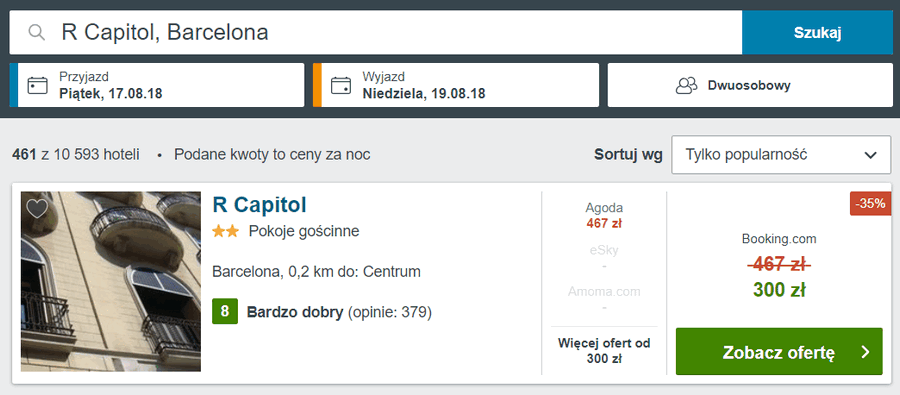Select the Agoda 467 zł offer

(x=604, y=216)
